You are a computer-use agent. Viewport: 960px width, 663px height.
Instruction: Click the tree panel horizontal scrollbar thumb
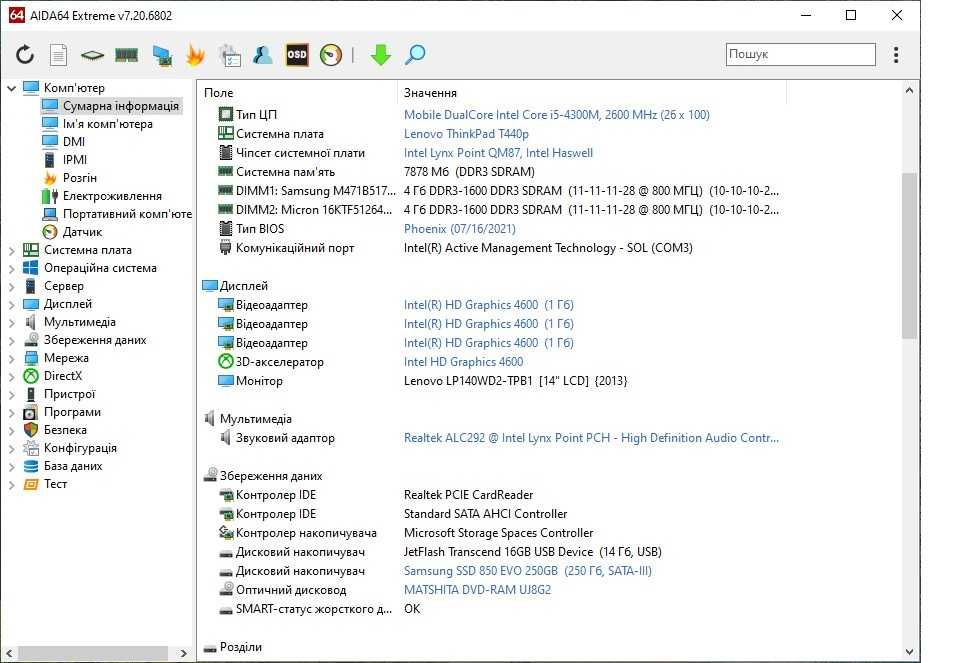pyautogui.click(x=92, y=653)
